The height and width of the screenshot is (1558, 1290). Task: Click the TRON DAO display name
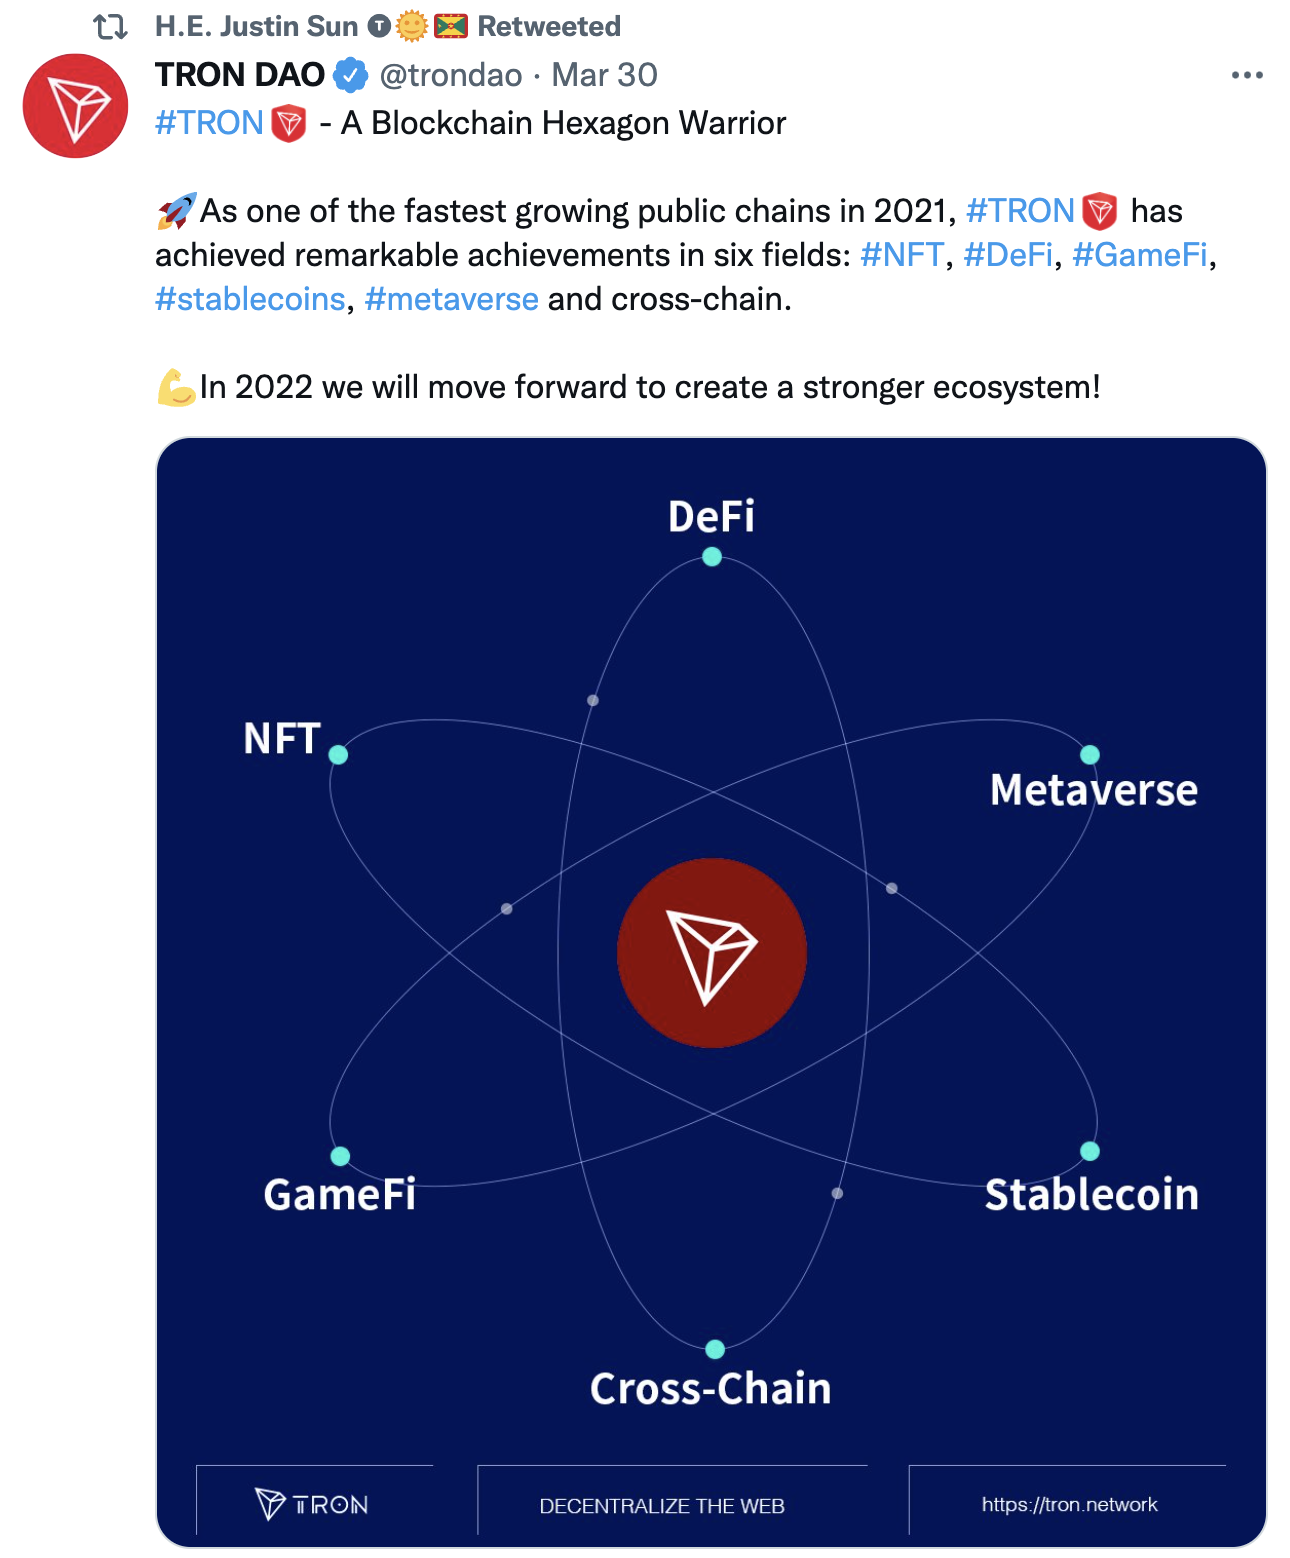240,75
